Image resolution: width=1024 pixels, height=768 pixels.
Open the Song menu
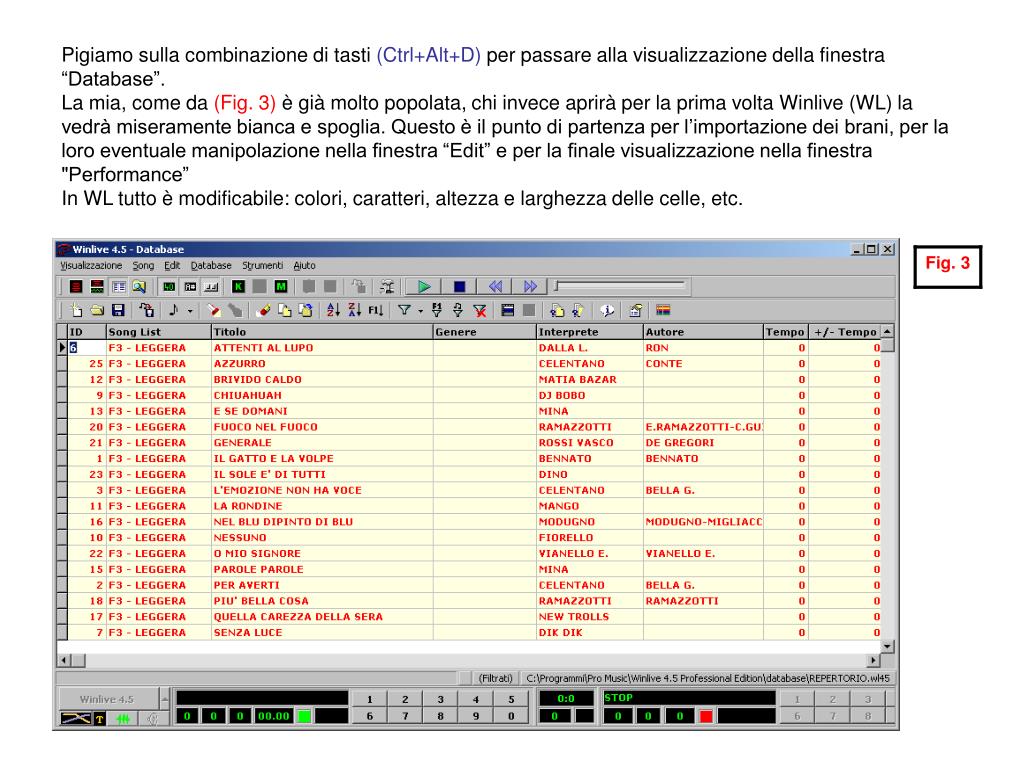[143, 266]
